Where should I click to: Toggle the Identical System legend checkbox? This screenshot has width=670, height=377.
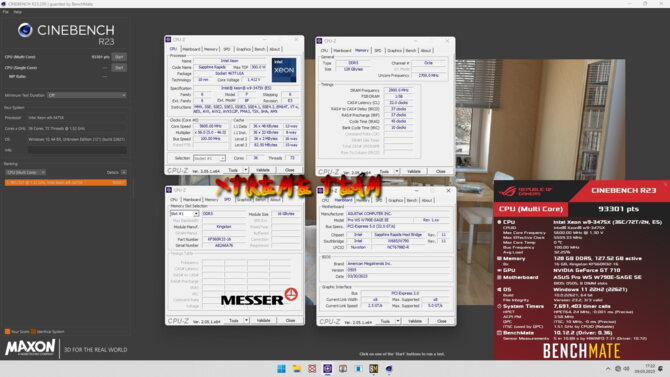tap(33, 332)
